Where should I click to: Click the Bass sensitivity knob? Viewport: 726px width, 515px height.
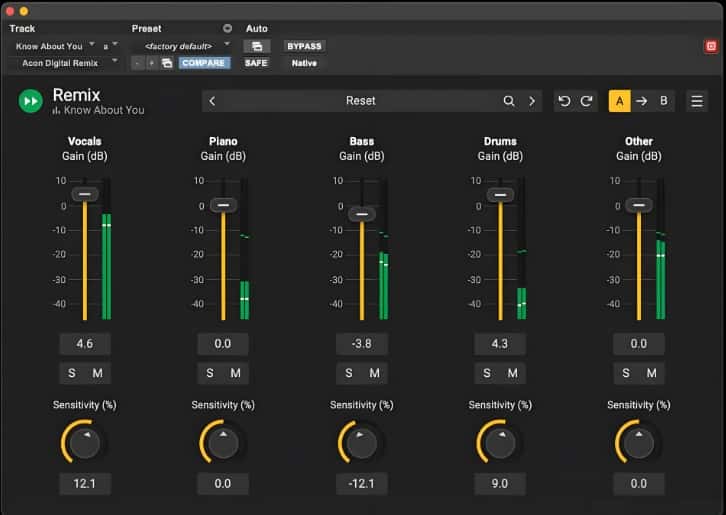coord(362,443)
